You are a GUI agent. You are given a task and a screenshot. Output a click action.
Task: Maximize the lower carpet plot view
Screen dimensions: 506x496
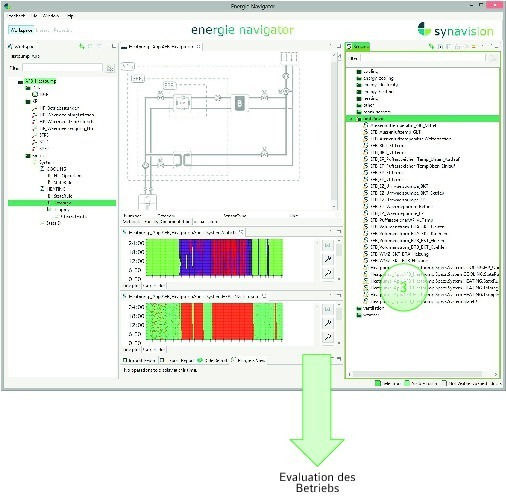click(x=339, y=295)
